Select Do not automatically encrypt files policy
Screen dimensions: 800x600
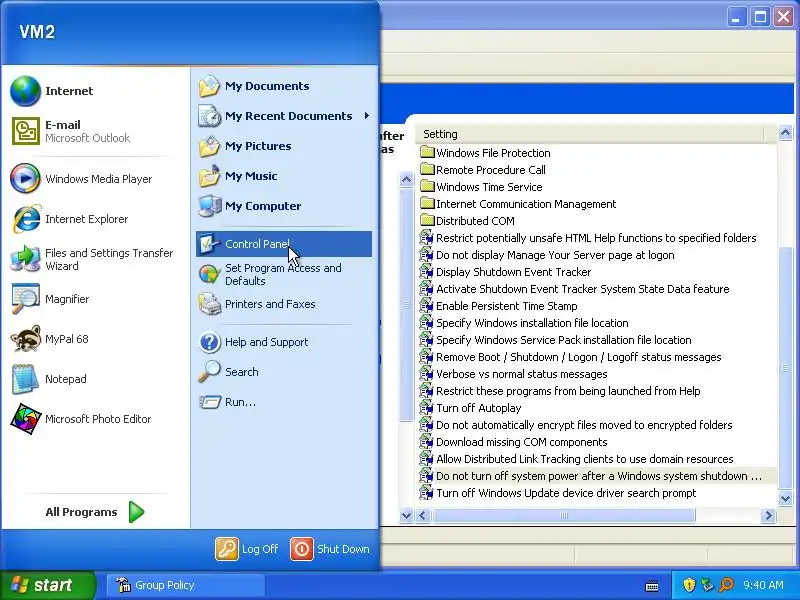[x=576, y=425]
